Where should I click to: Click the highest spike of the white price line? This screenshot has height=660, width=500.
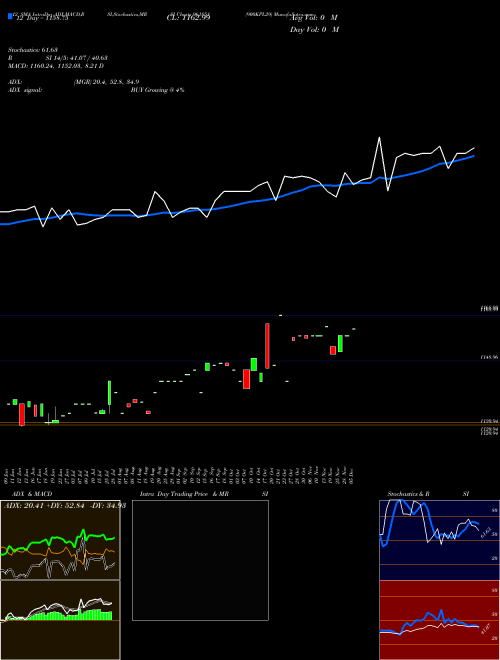coord(379,138)
